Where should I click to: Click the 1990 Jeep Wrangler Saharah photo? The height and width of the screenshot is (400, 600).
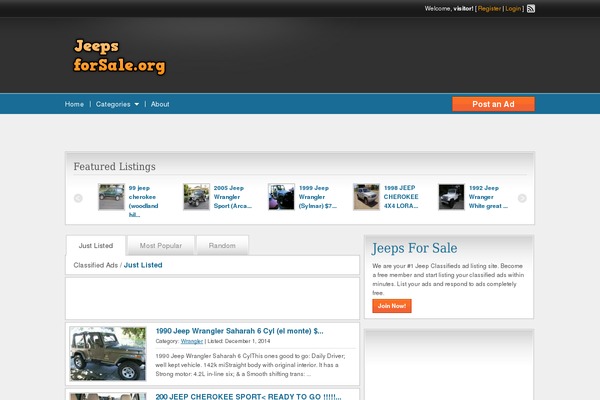[108, 354]
